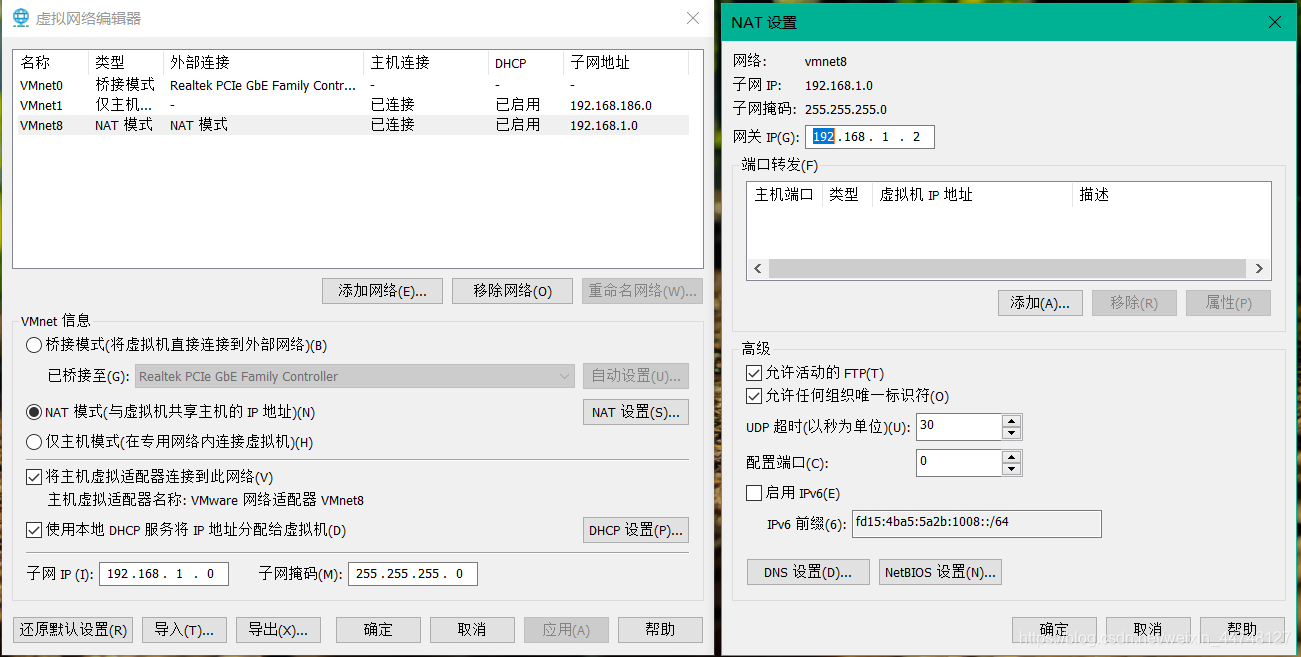The width and height of the screenshot is (1301, 657).
Task: Click 移除(R) in NAT settings
Action: click(x=1134, y=303)
